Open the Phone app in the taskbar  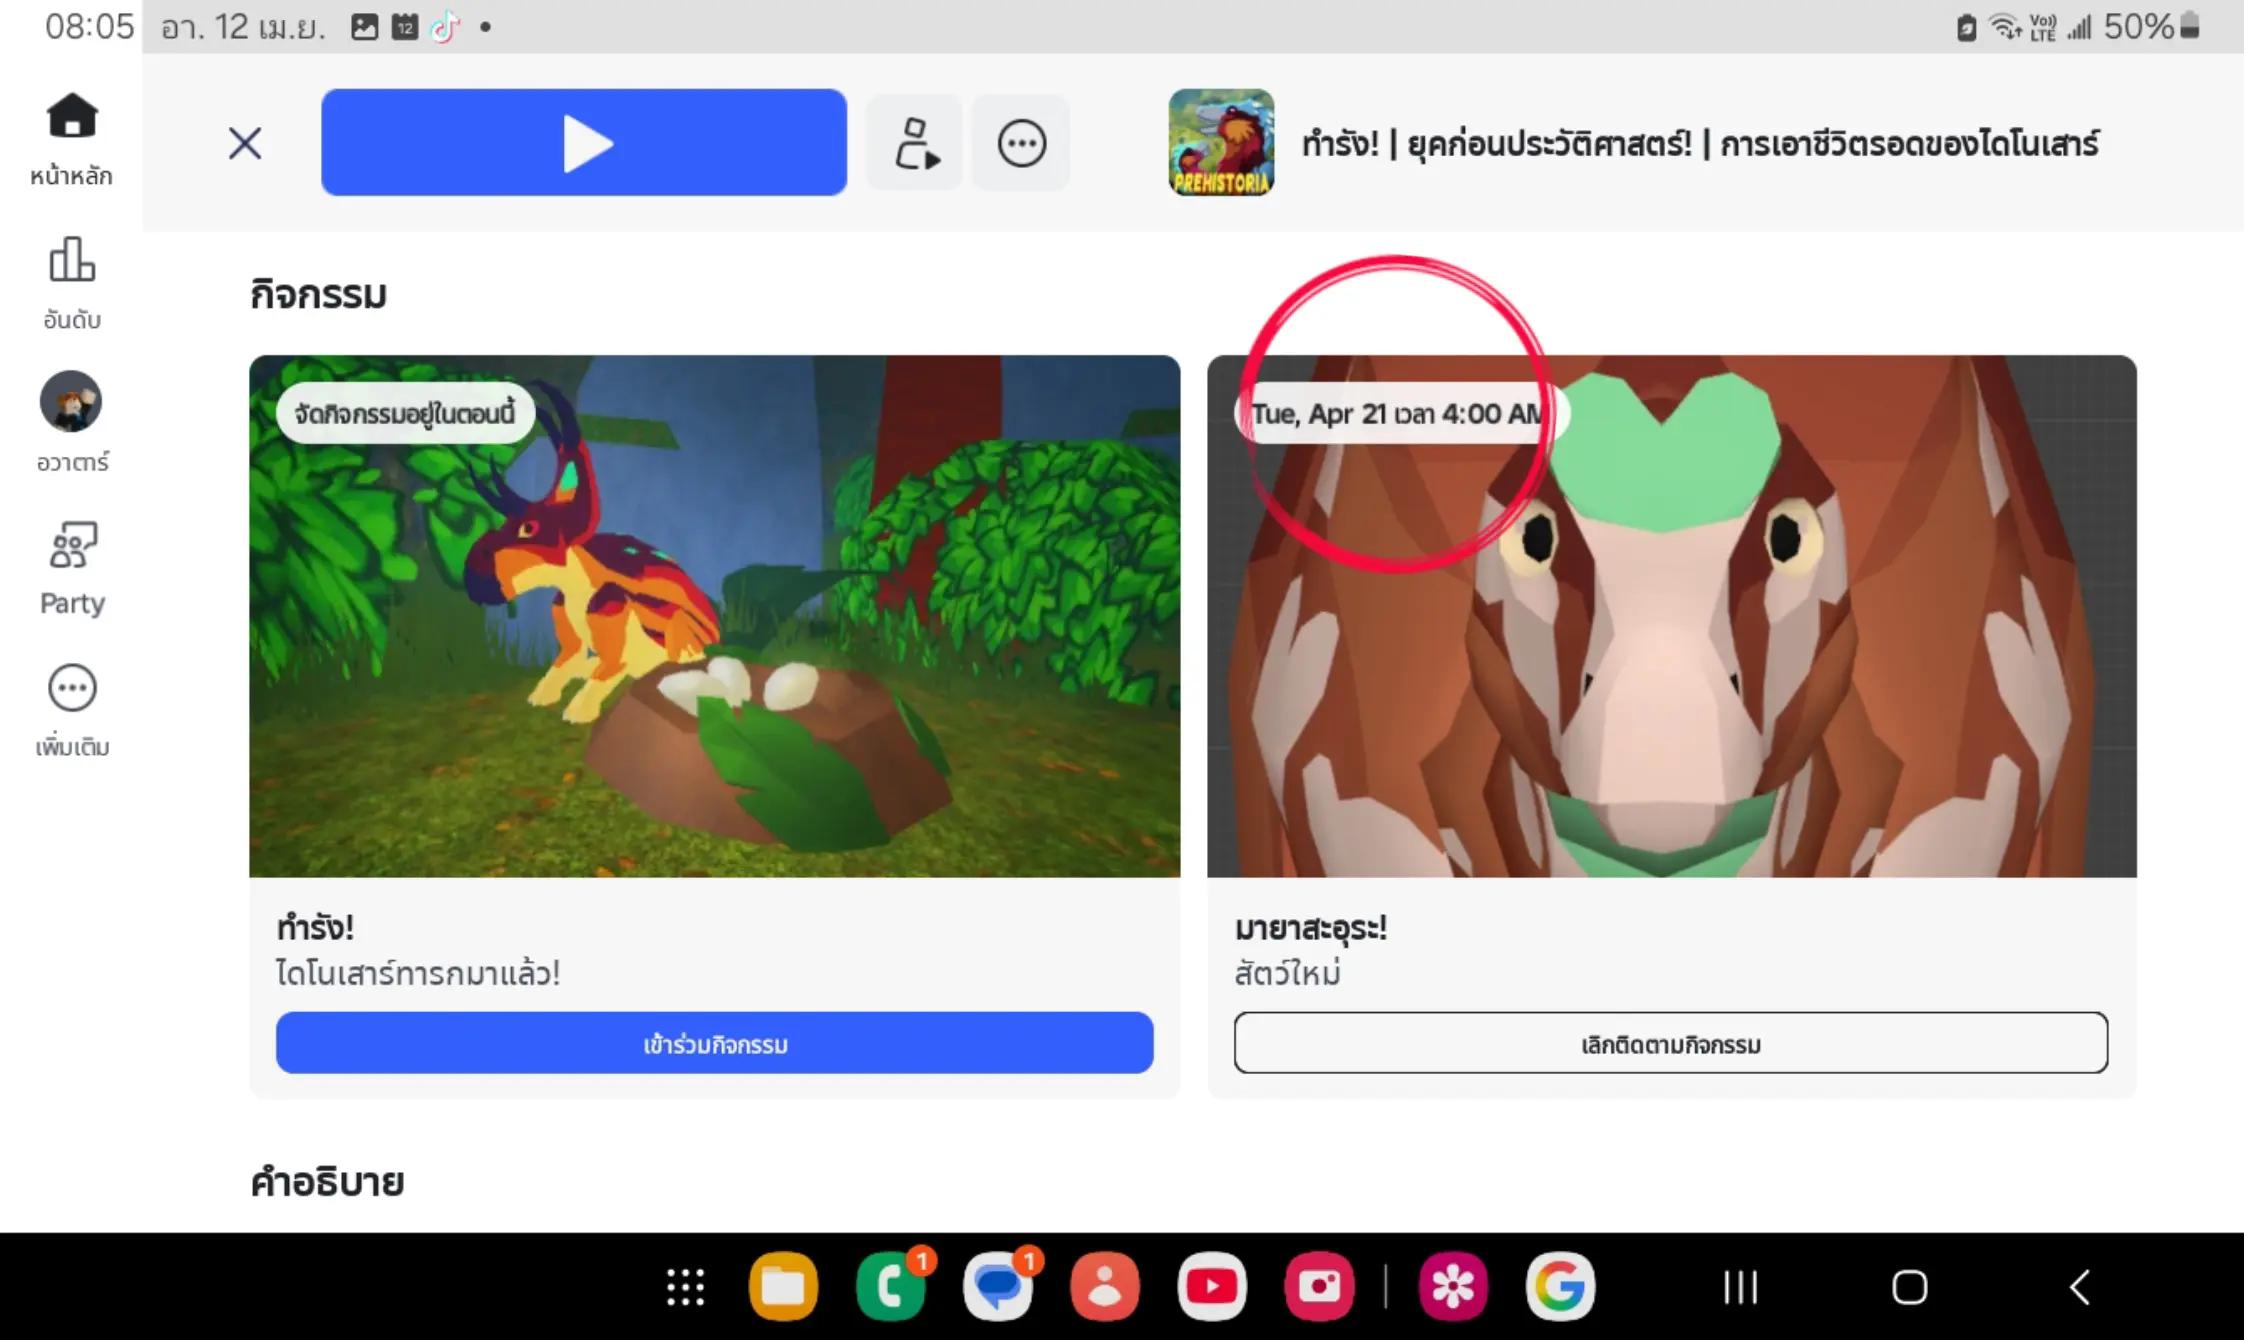point(891,1287)
